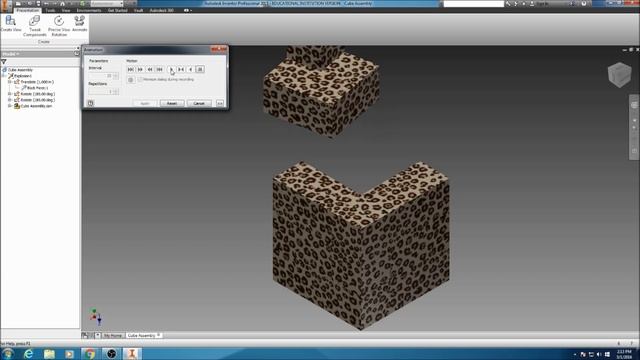
Task: Click the clock in the system tray
Action: [624, 354]
